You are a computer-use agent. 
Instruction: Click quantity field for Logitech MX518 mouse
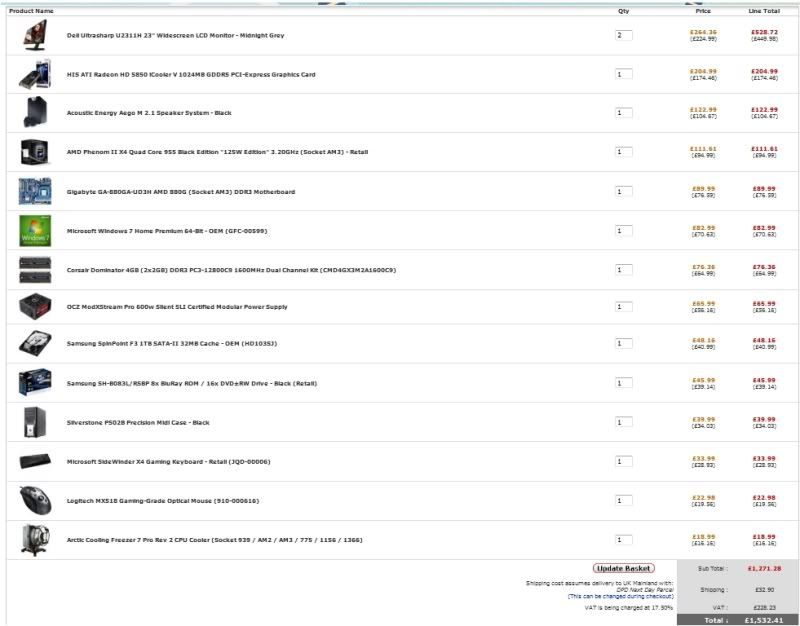pyautogui.click(x=623, y=500)
